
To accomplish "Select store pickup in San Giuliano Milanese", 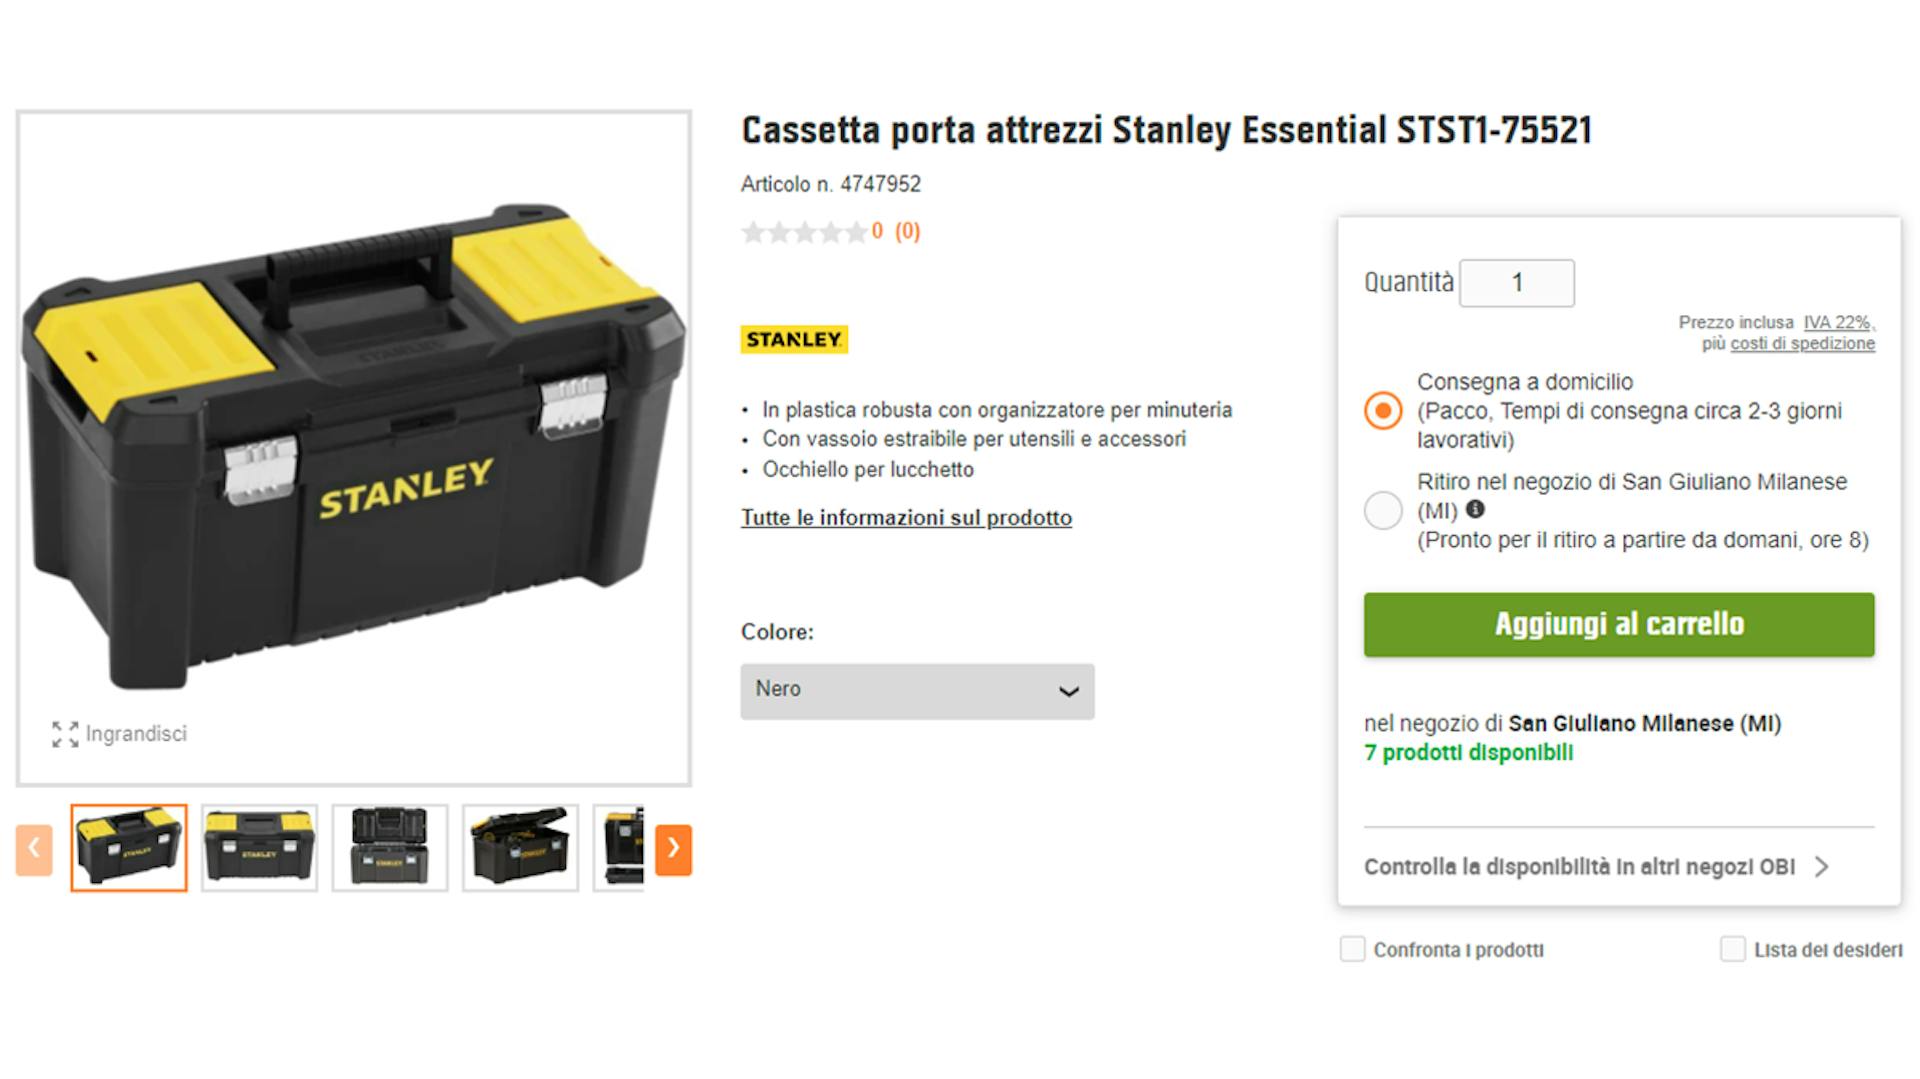I will coord(1383,511).
